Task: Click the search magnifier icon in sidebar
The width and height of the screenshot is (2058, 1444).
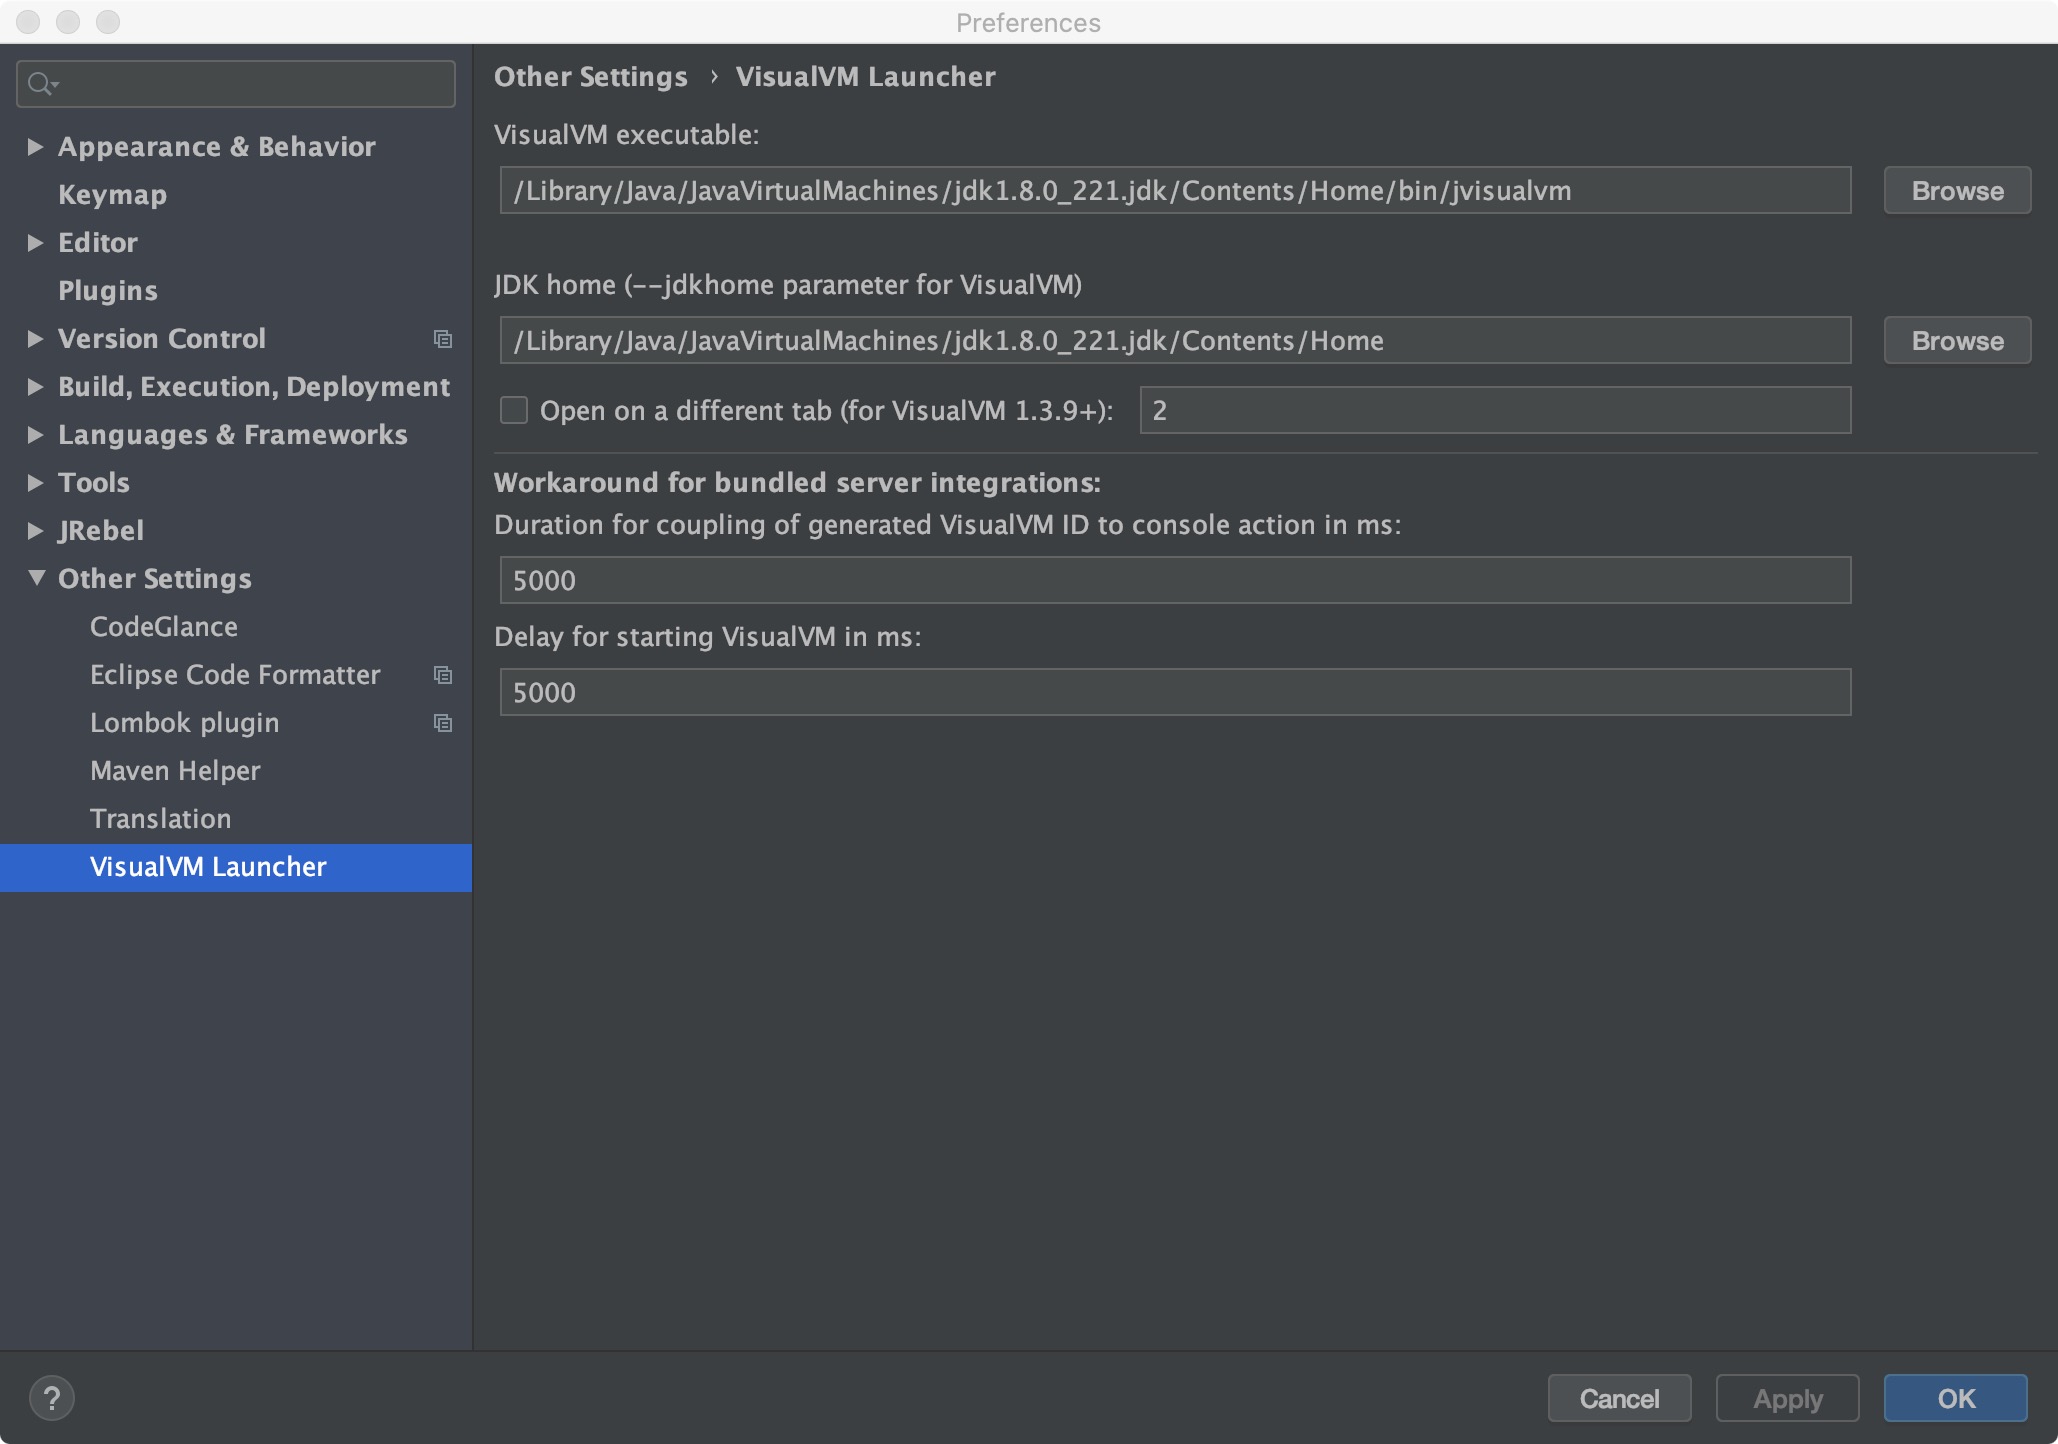Action: (41, 84)
